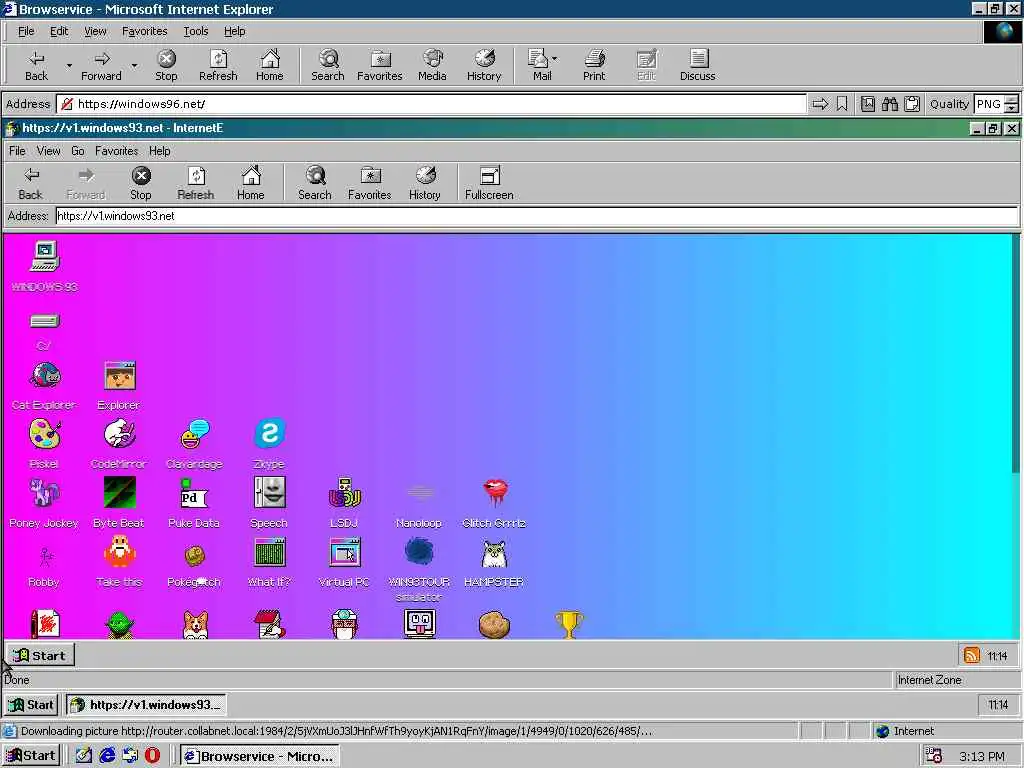1024x768 pixels.
Task: Open the Forward history dropdown arrow
Action: coord(135,65)
